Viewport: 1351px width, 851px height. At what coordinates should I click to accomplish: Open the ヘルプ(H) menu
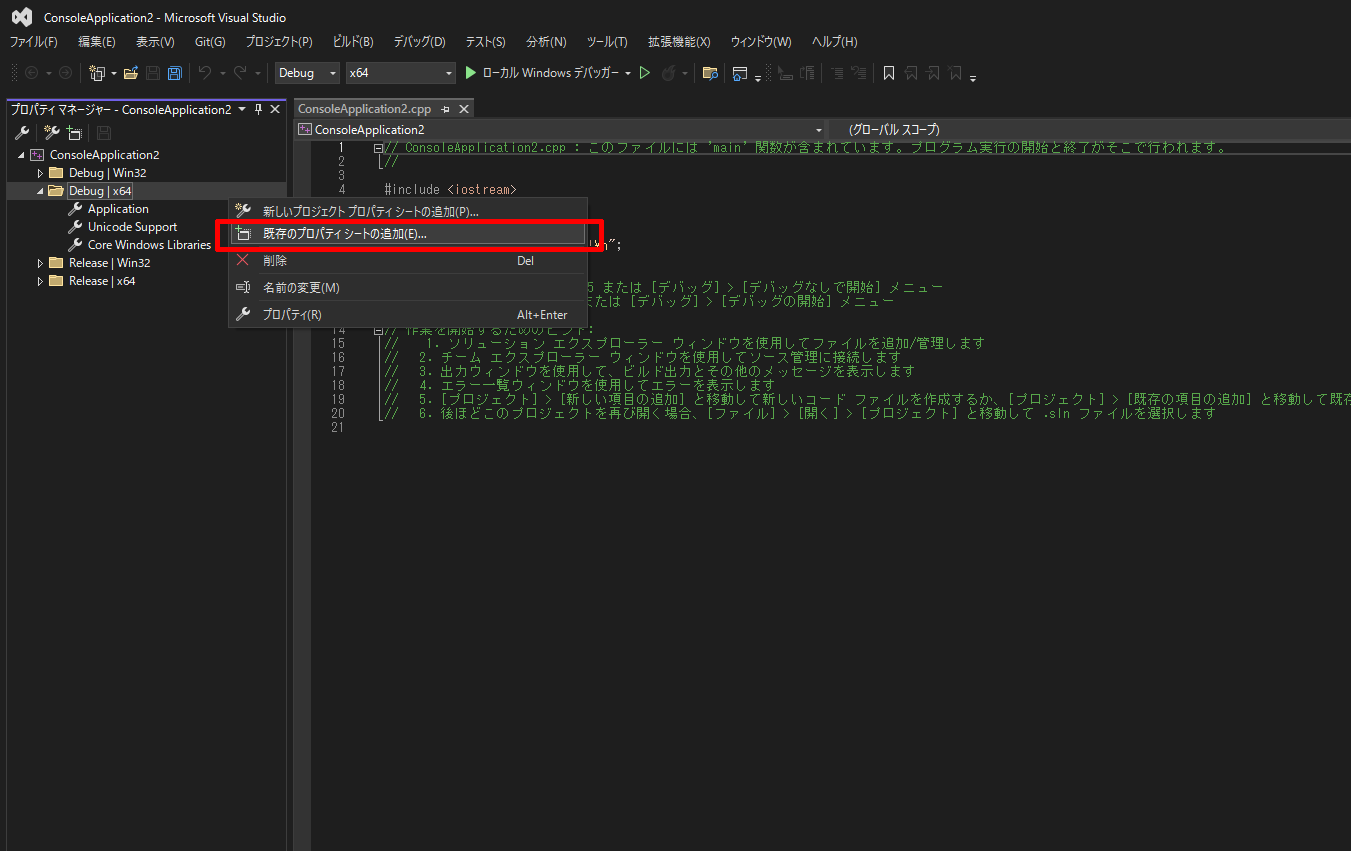coord(834,42)
